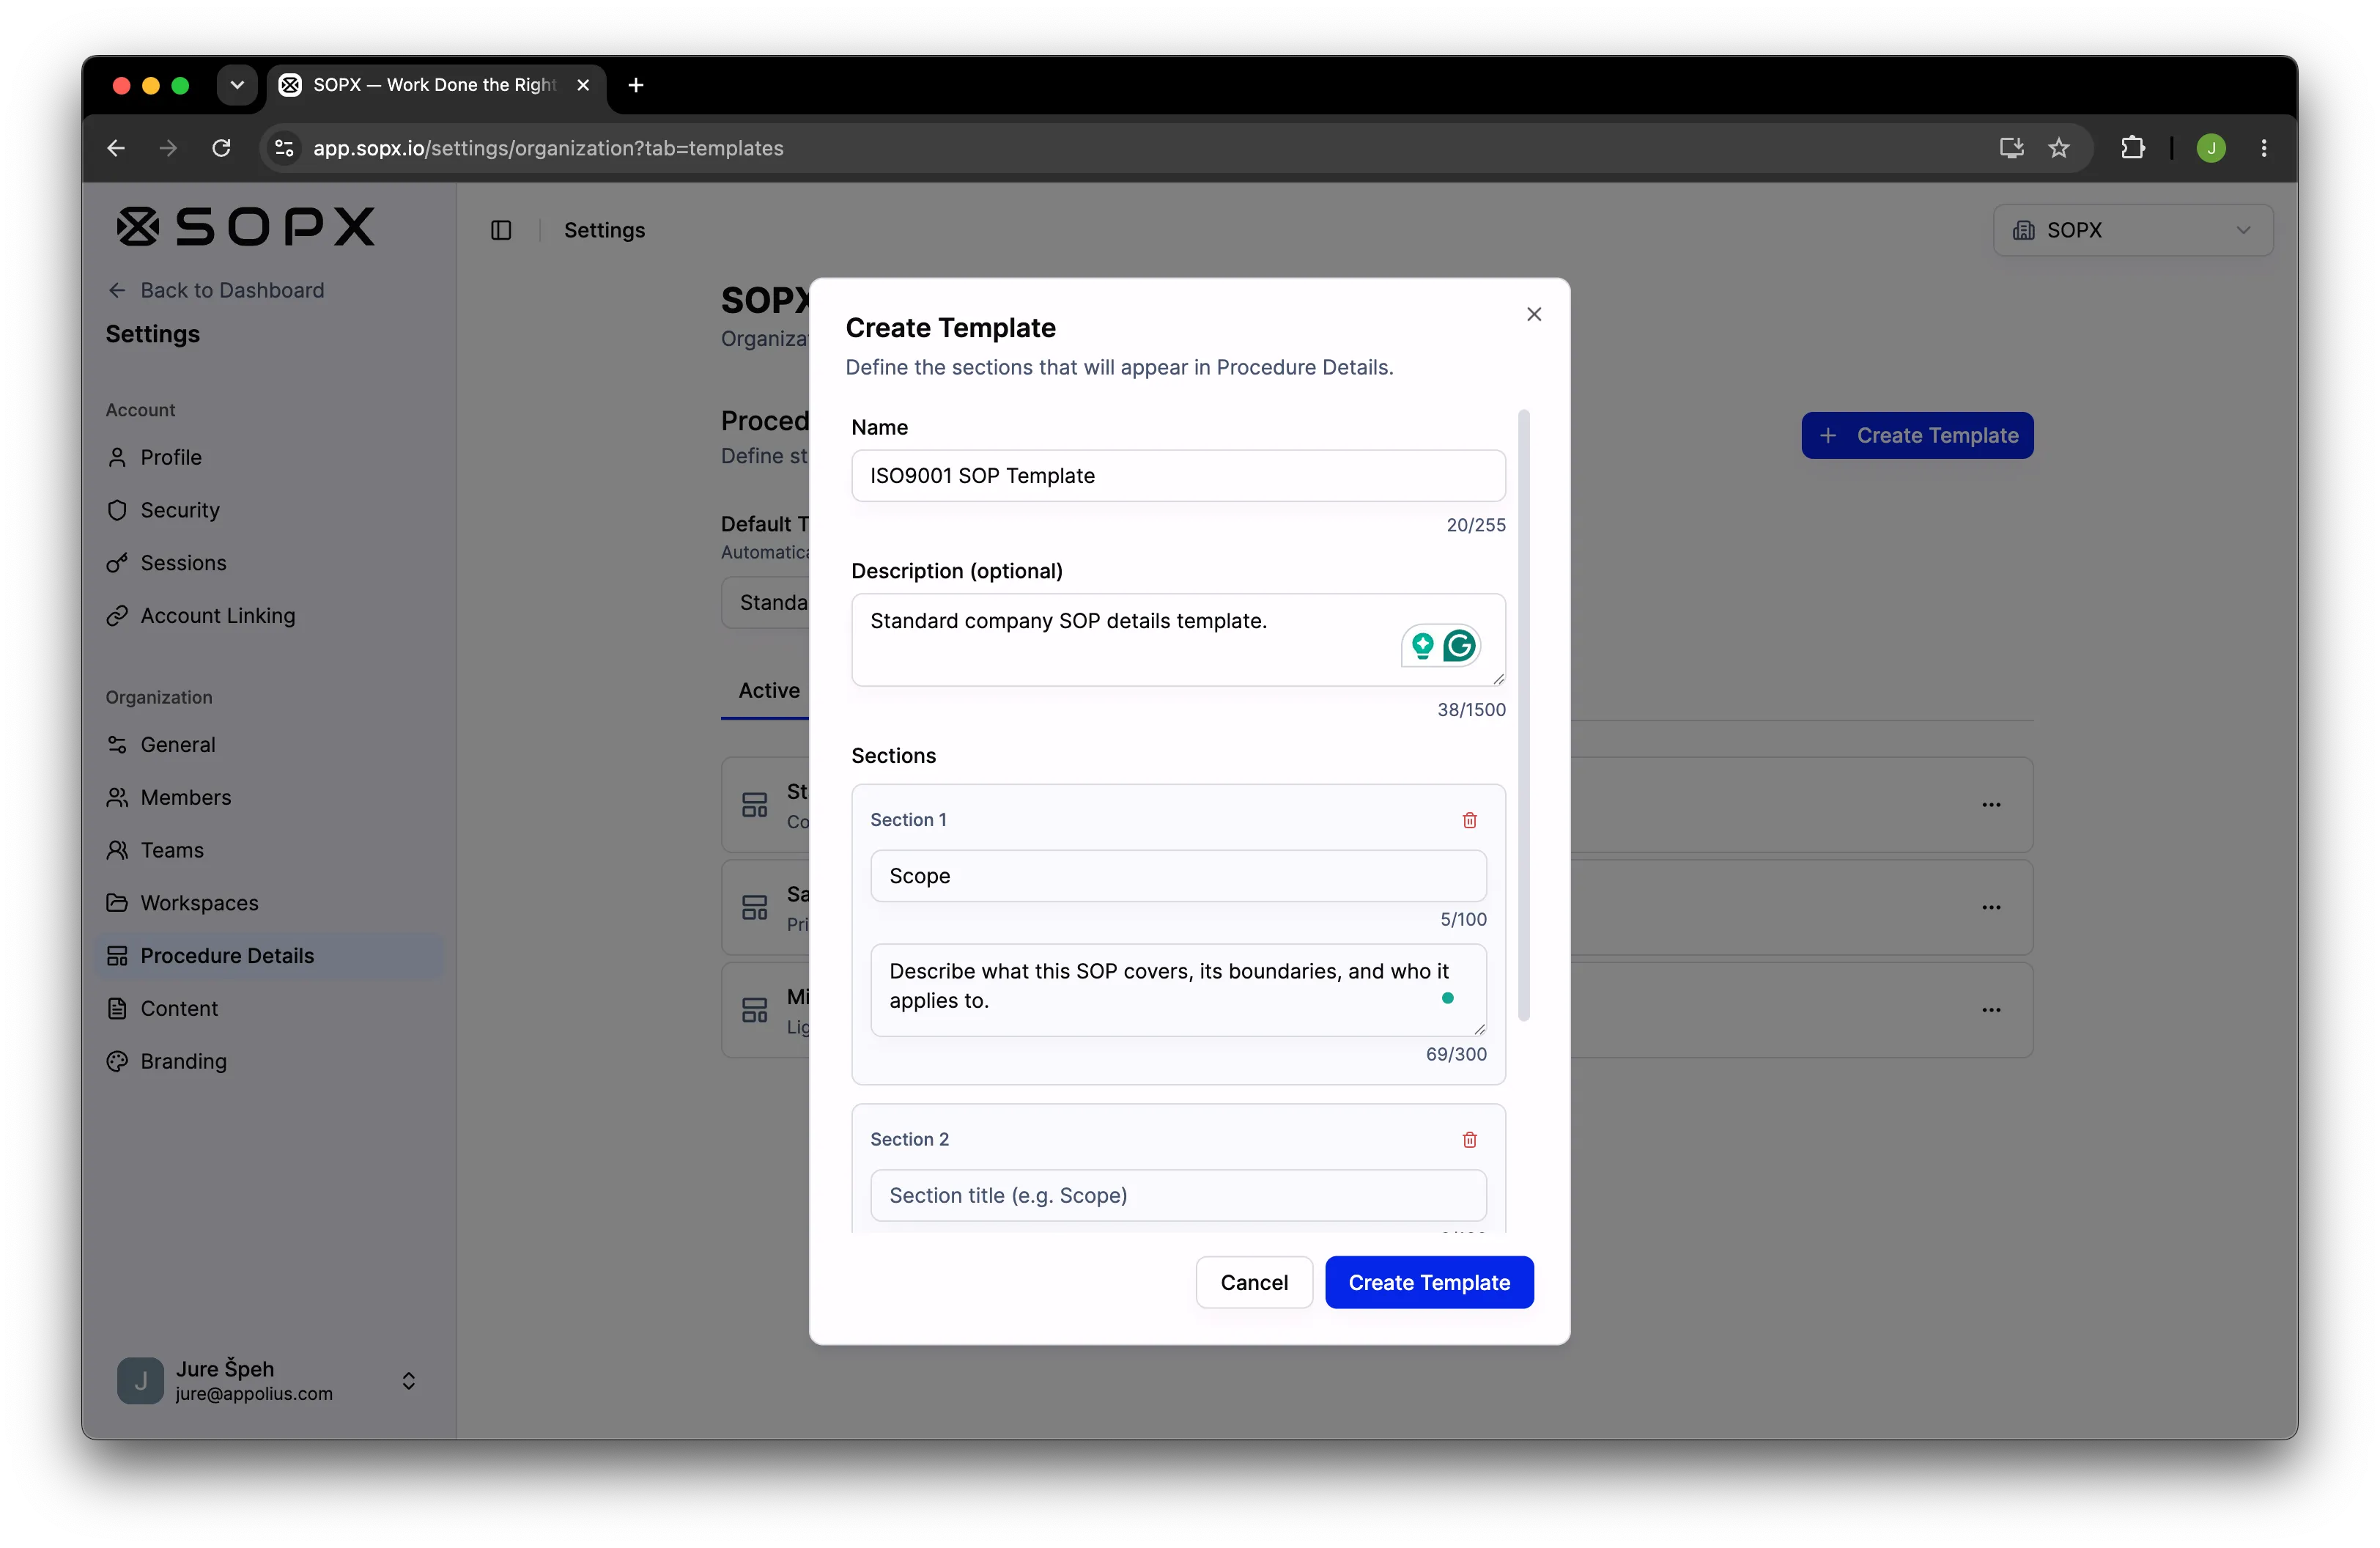Bookmark this page with star icon

point(2058,148)
